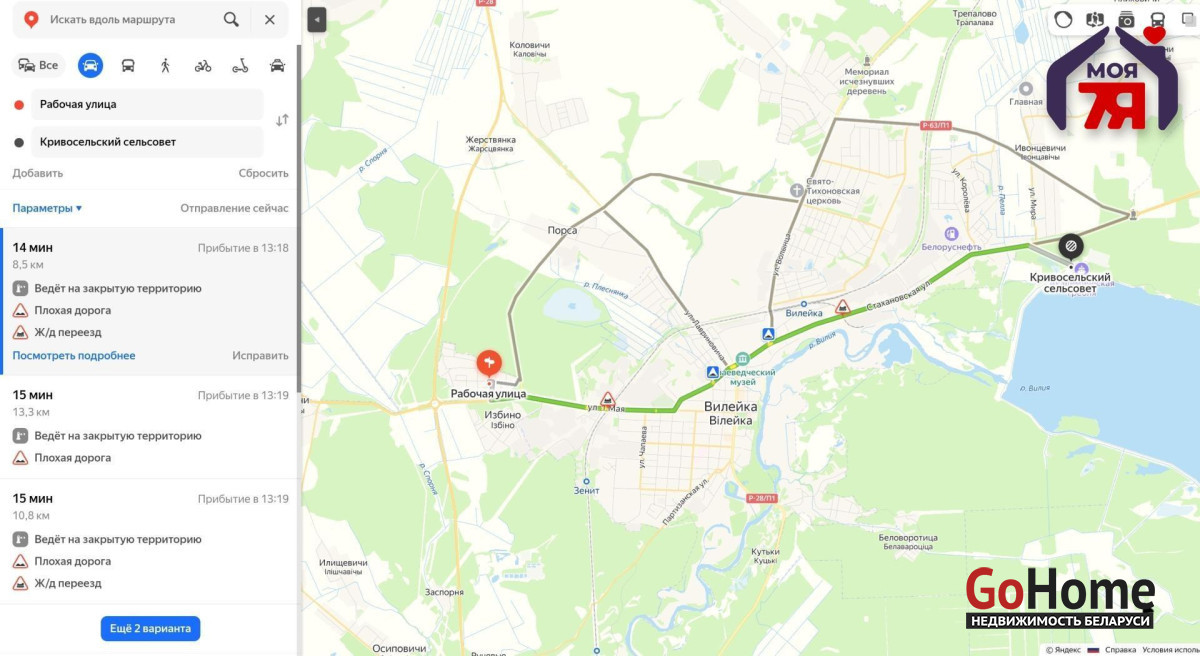Viewport: 1200px width, 656px height.
Task: Select the Все transport modes tab
Action: tap(38, 66)
